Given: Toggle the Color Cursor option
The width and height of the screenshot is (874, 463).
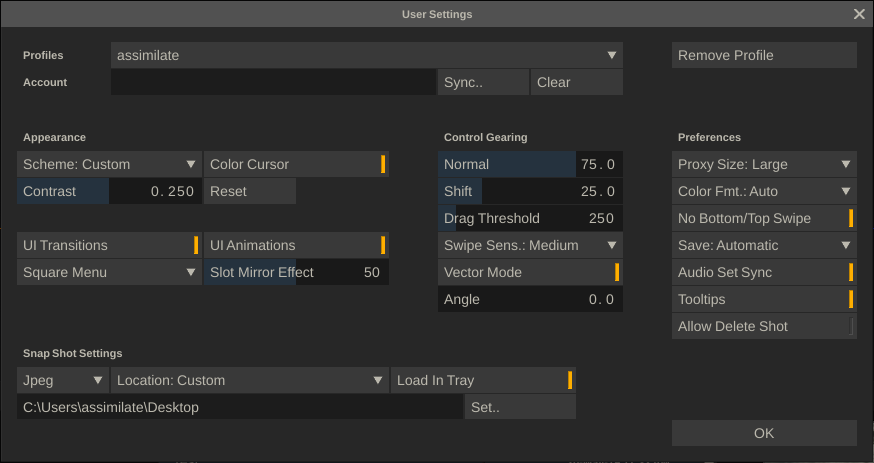Looking at the screenshot, I should (296, 164).
